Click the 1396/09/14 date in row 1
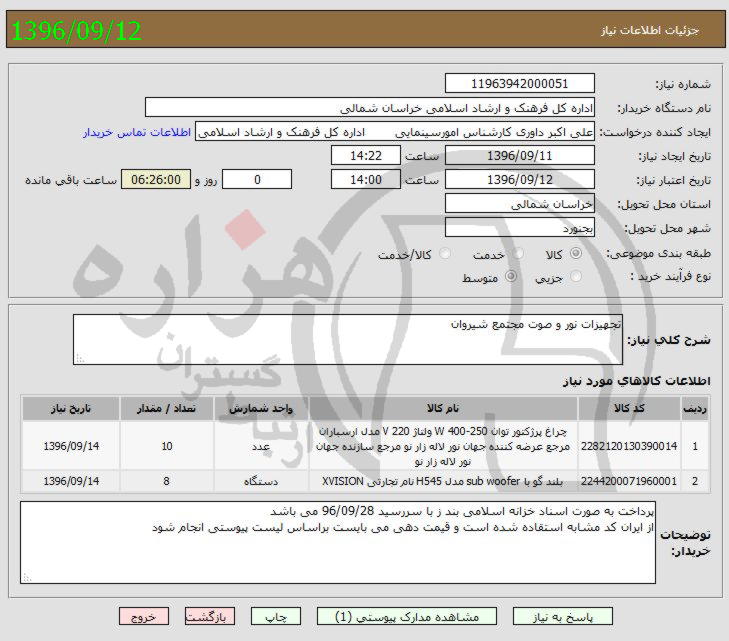729x641 pixels. coord(71,446)
